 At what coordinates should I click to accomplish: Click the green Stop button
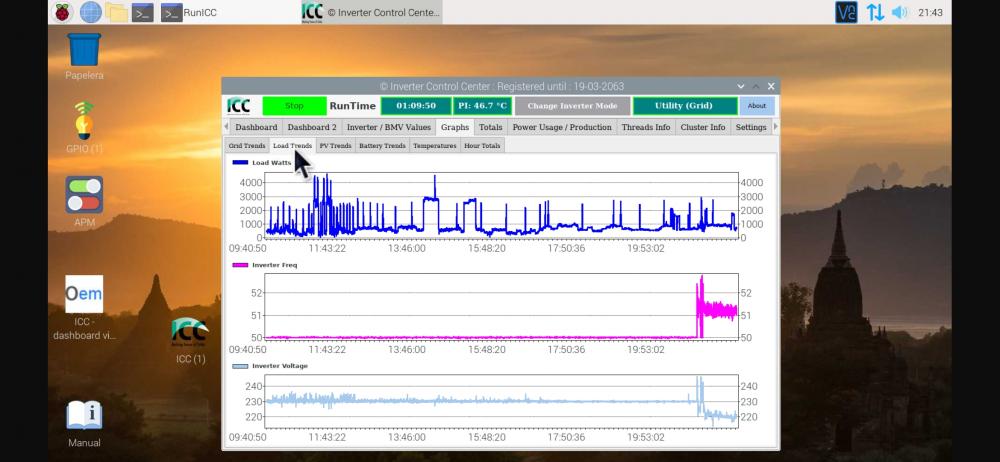click(x=294, y=106)
